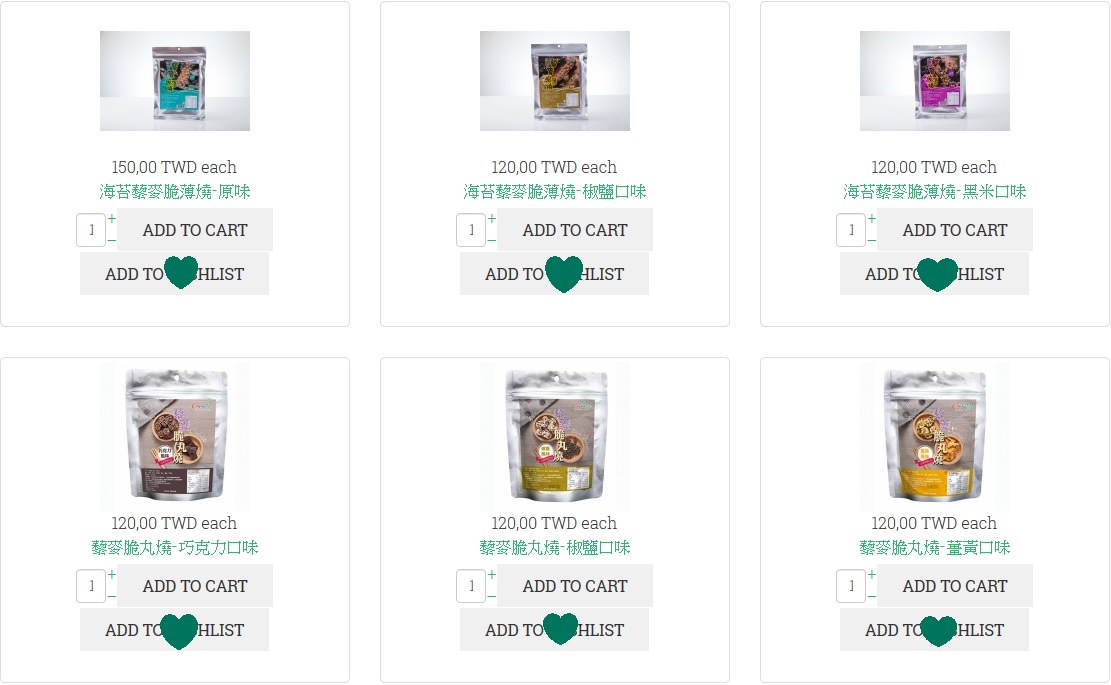Decrease quantity with minus for 海苔藜麥脆薄燒-黑米口味
Viewport: 1111px width, 685px height.
tap(872, 240)
